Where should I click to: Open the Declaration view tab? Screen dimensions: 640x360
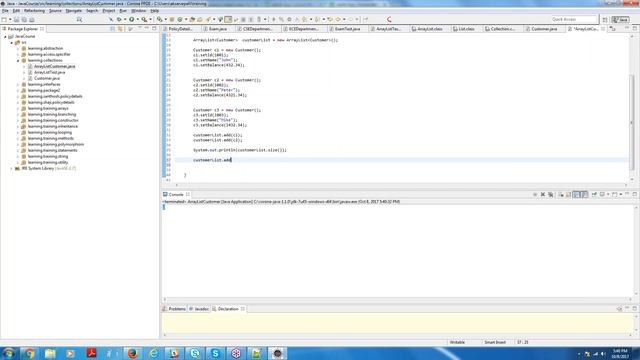point(228,309)
